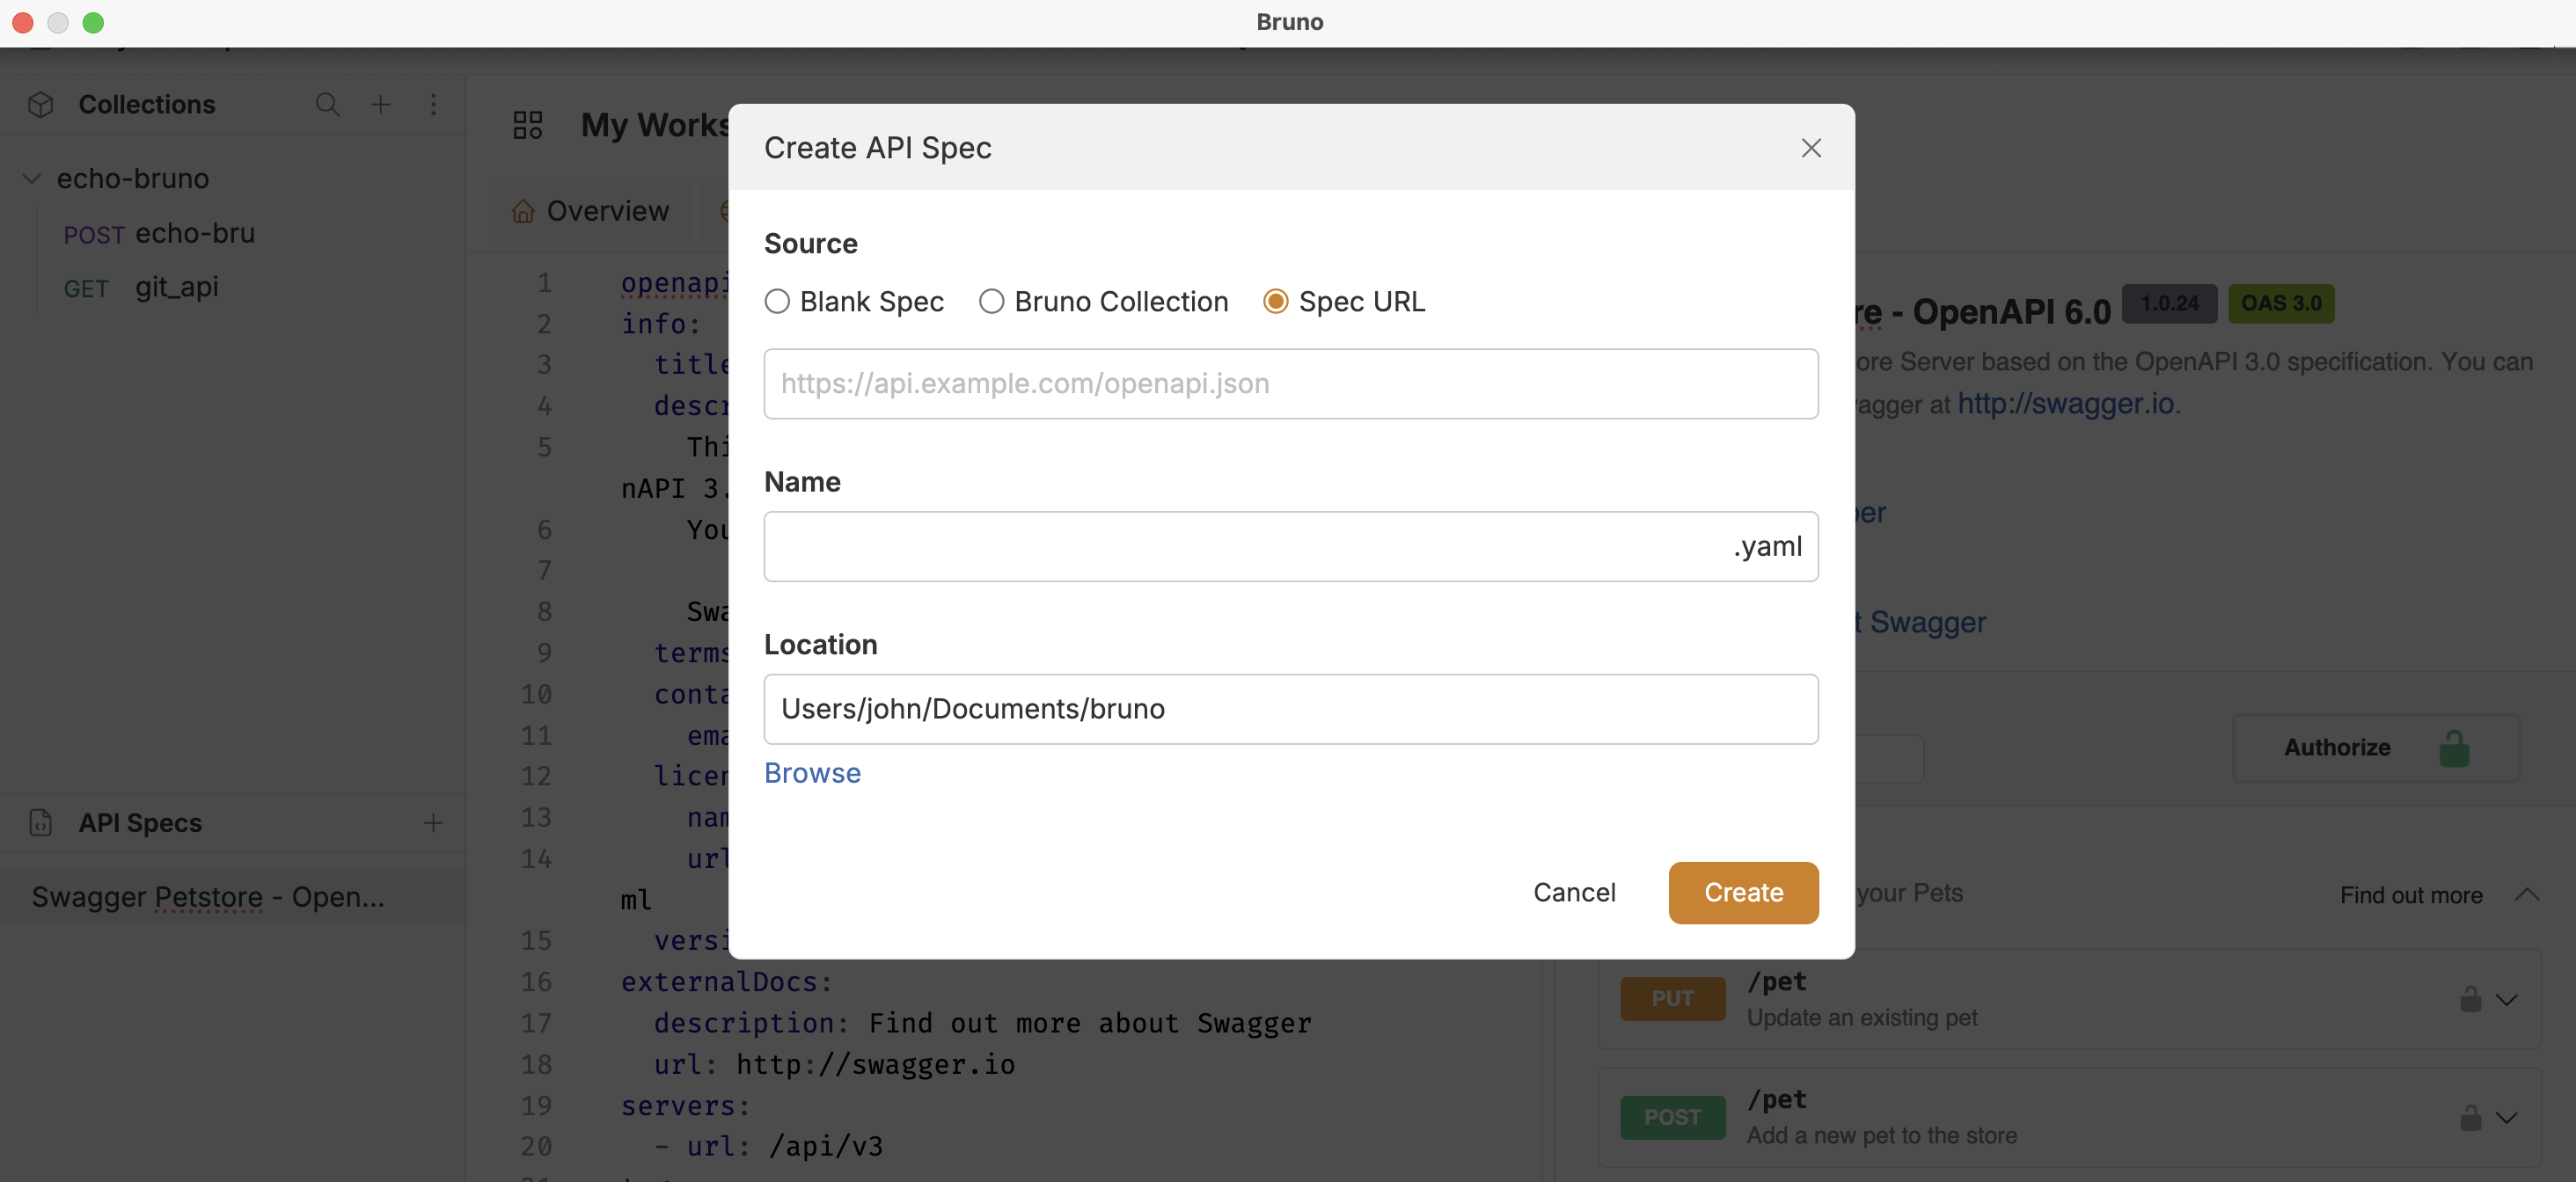Screen dimensions: 2576x1182
Task: Expand the PUT /pet operation chevron
Action: pyautogui.click(x=2506, y=999)
